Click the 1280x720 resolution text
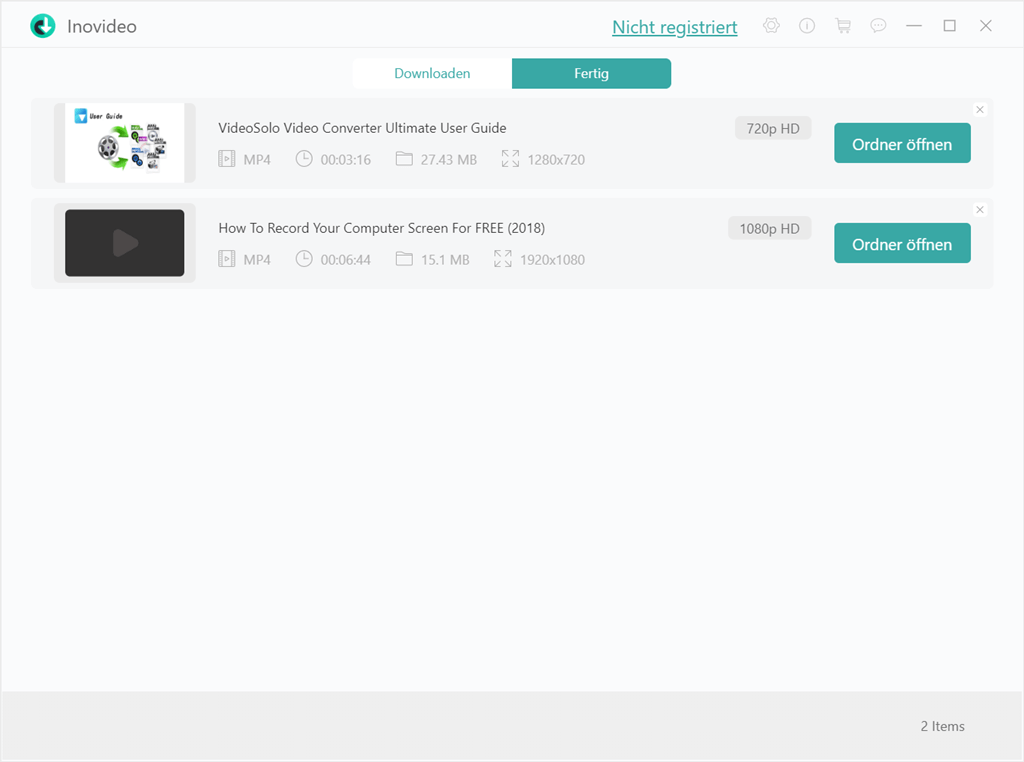This screenshot has width=1024, height=762. (556, 159)
